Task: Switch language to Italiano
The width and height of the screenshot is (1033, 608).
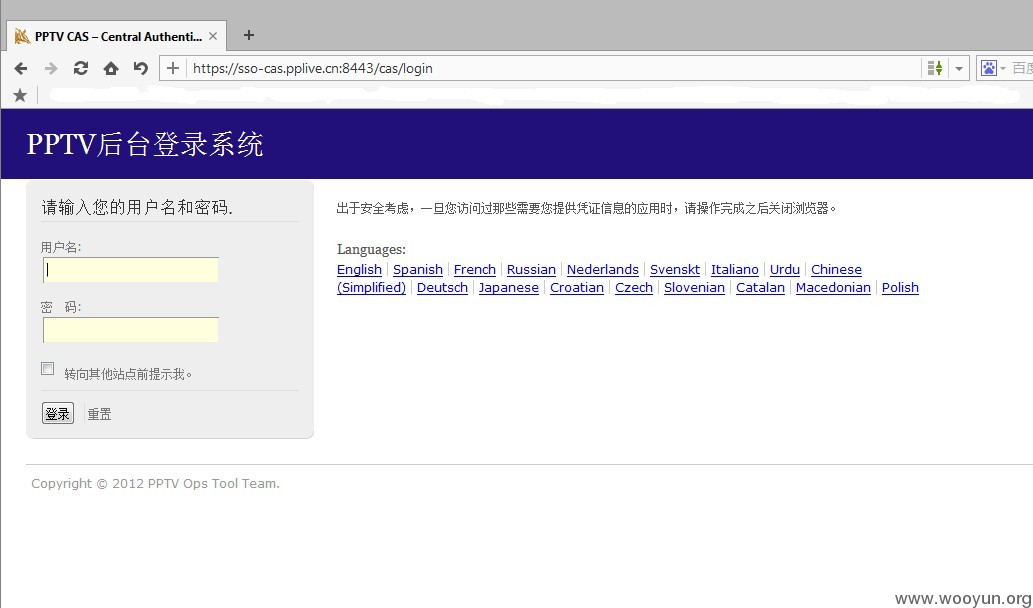Action: 735,269
